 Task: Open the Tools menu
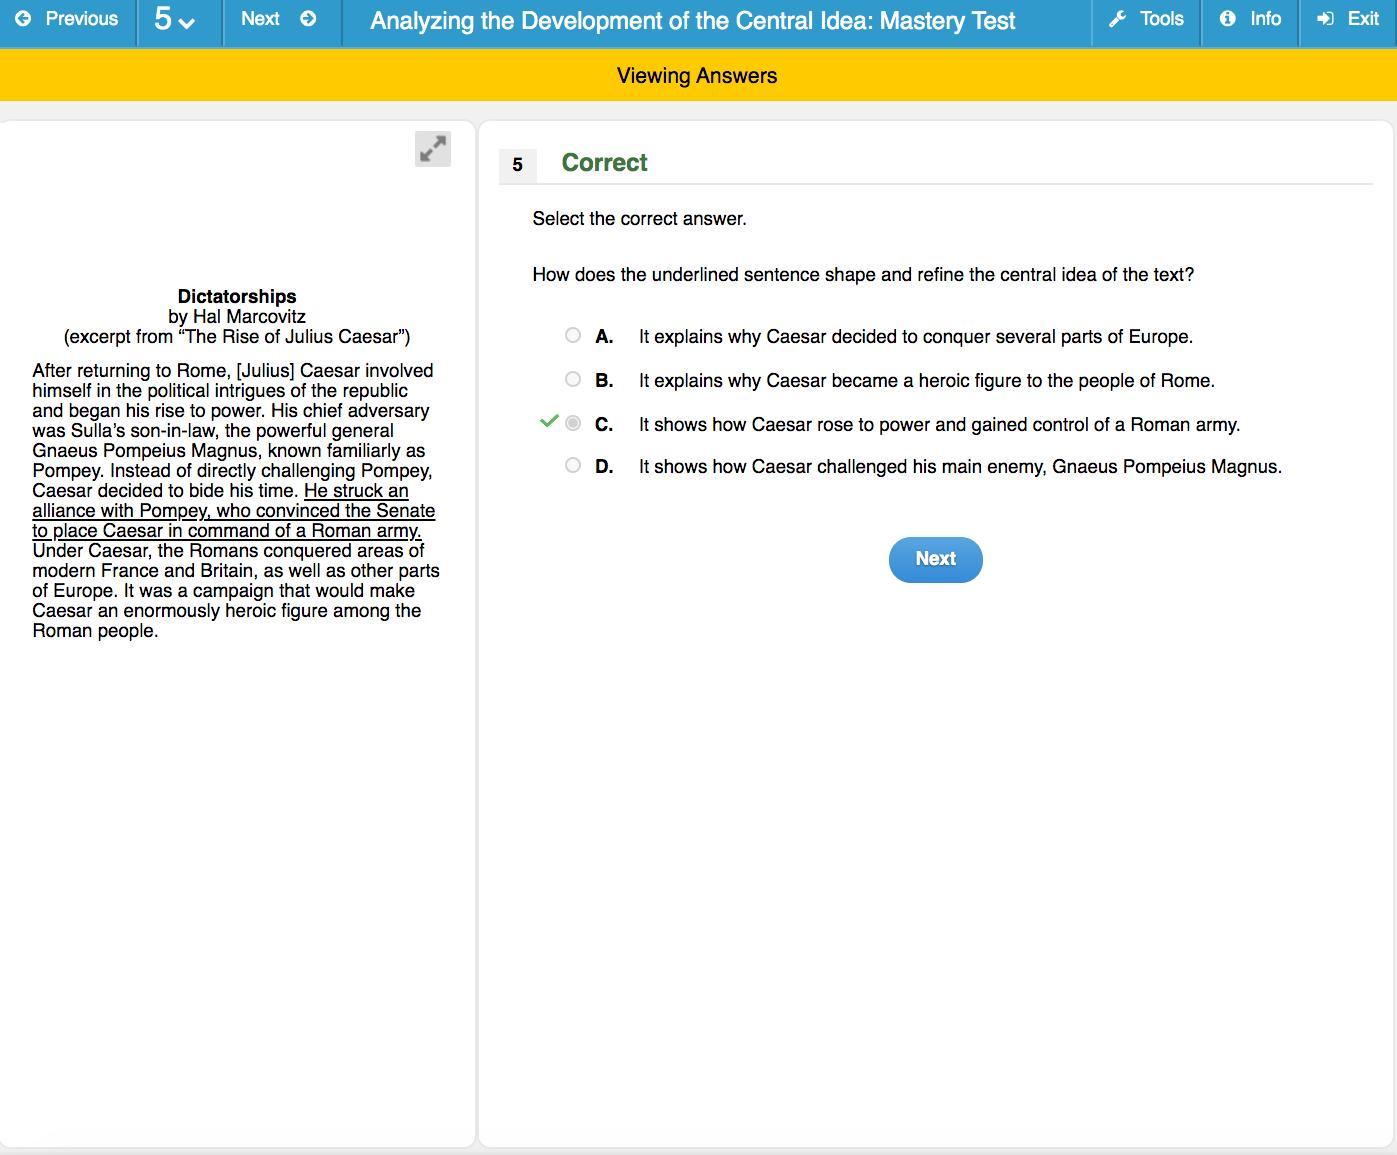(1146, 20)
